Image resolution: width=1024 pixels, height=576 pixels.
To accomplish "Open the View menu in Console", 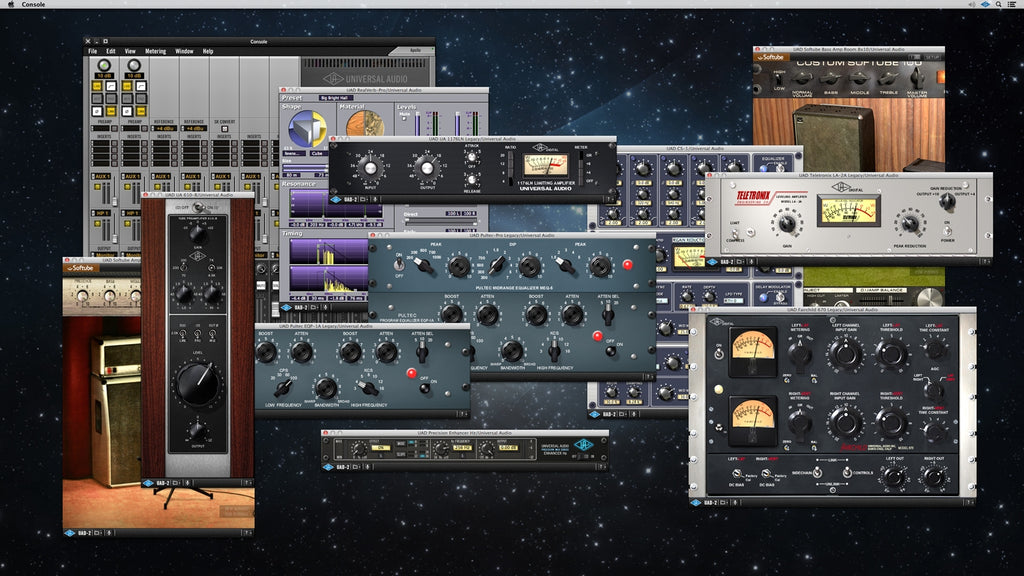I will click(x=131, y=51).
